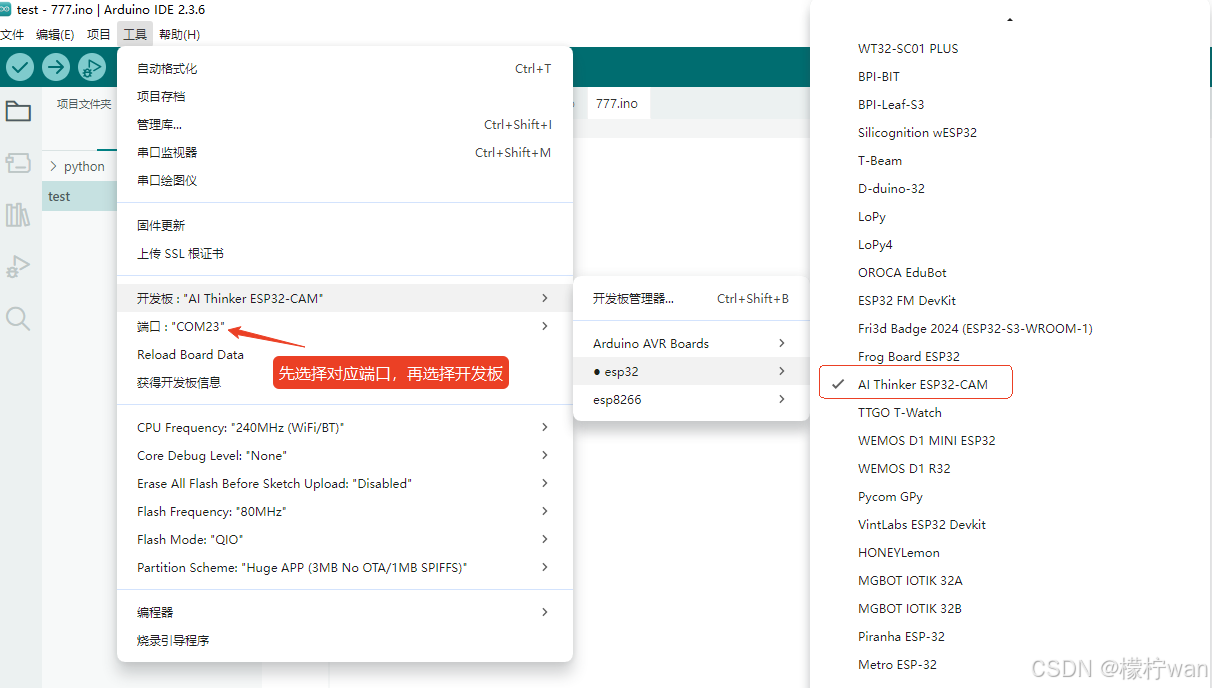Image resolution: width=1212 pixels, height=688 pixels.
Task: Expand the 编程器 submenu
Action: point(344,612)
